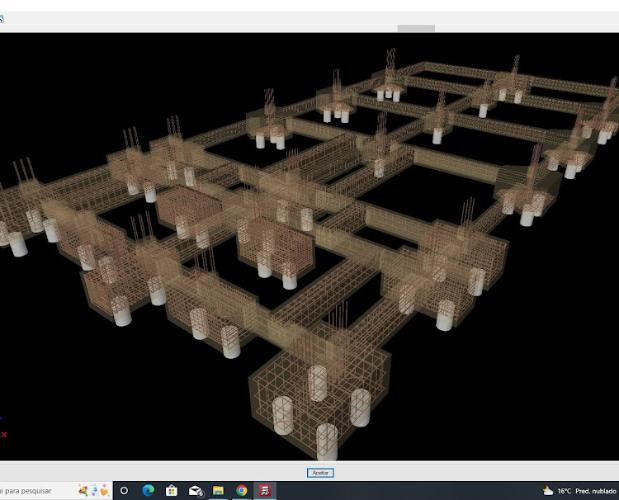Click the Aceitar button
Viewport: 619px width, 500px height.
(x=320, y=472)
